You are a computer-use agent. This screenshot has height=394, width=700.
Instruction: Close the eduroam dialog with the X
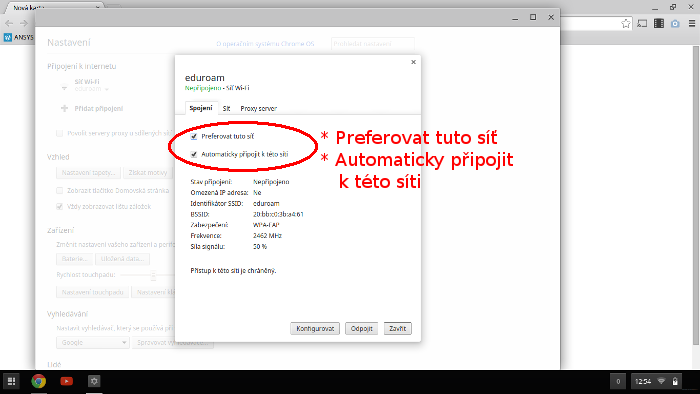[x=413, y=62]
